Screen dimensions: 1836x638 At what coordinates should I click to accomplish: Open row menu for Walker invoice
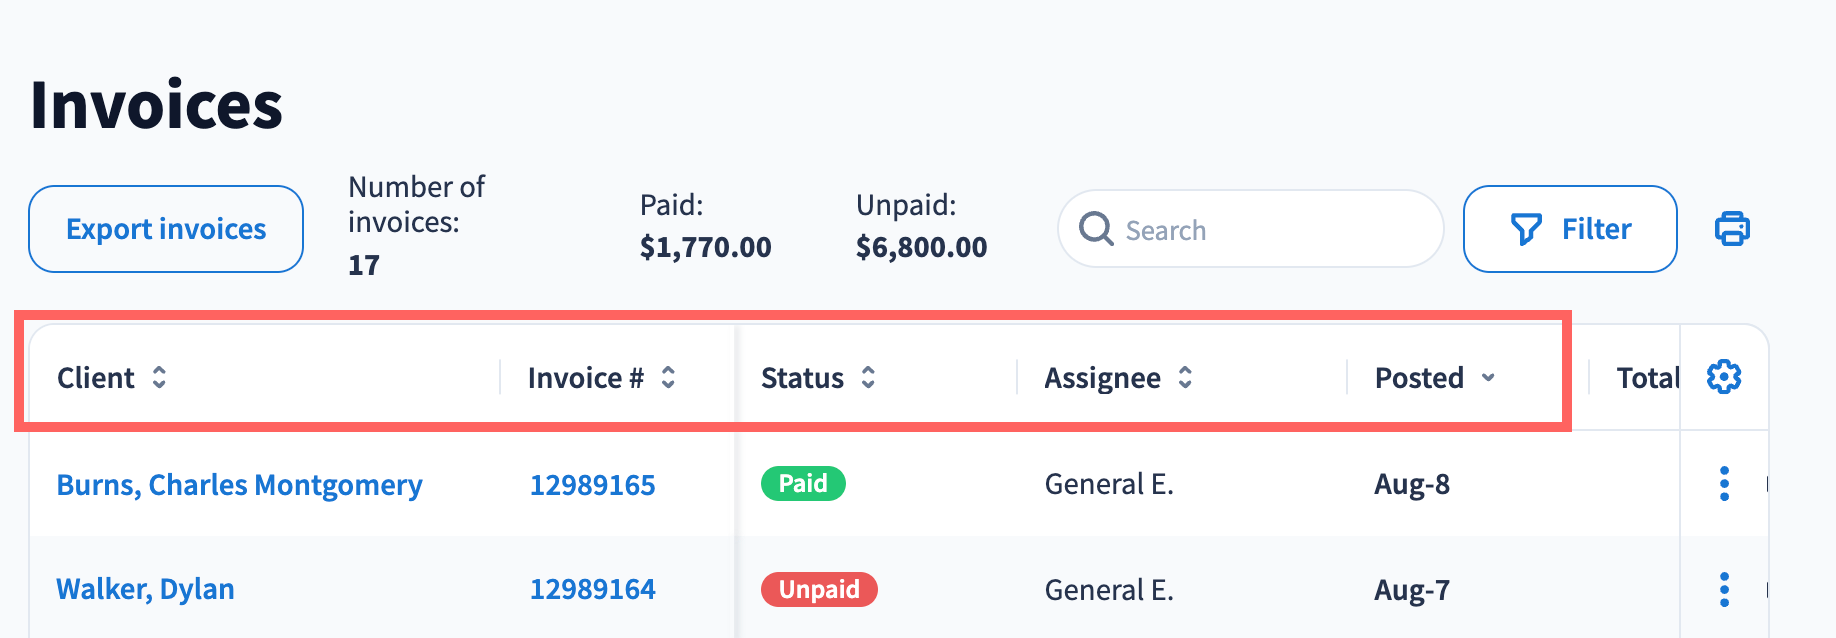click(1724, 590)
